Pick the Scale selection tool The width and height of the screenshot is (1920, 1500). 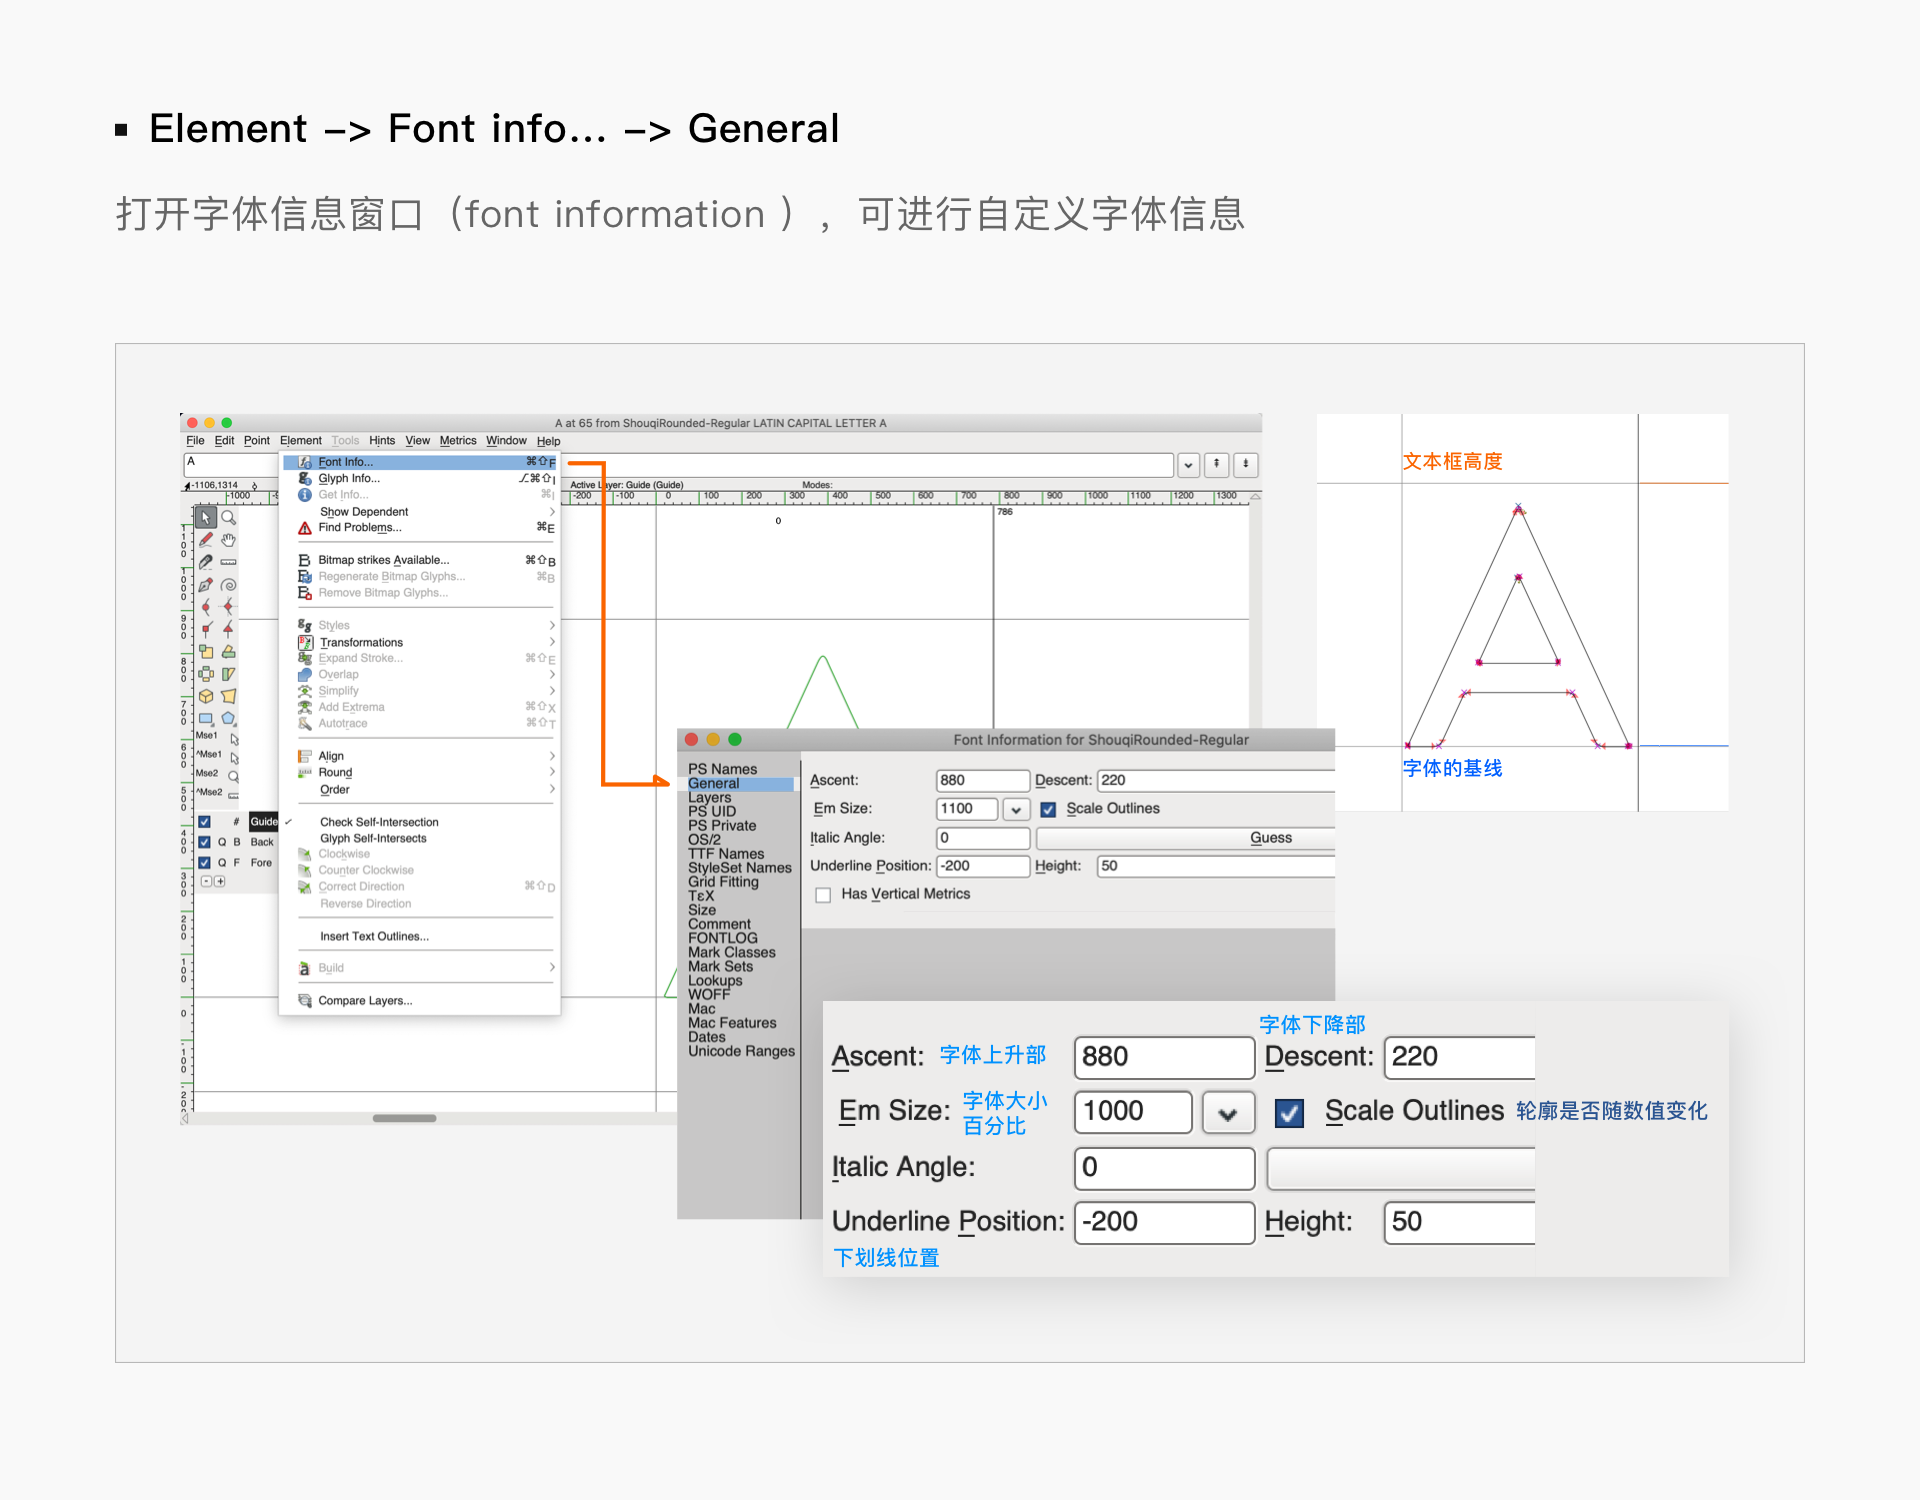[205, 651]
